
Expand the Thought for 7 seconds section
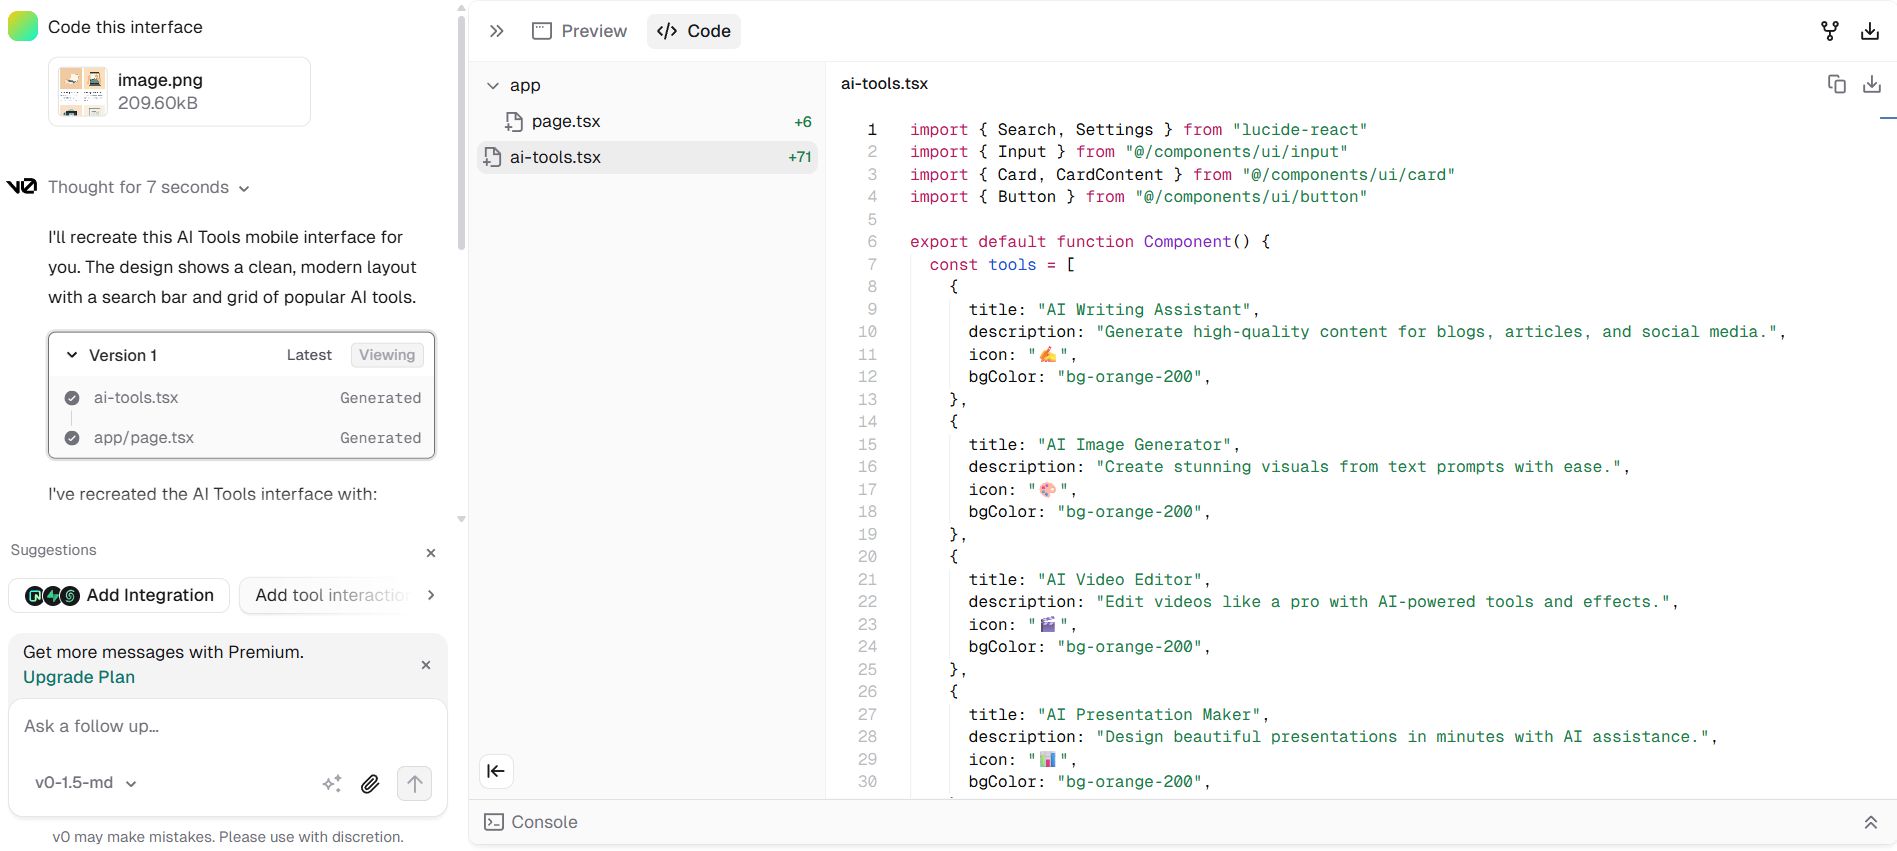click(x=148, y=187)
